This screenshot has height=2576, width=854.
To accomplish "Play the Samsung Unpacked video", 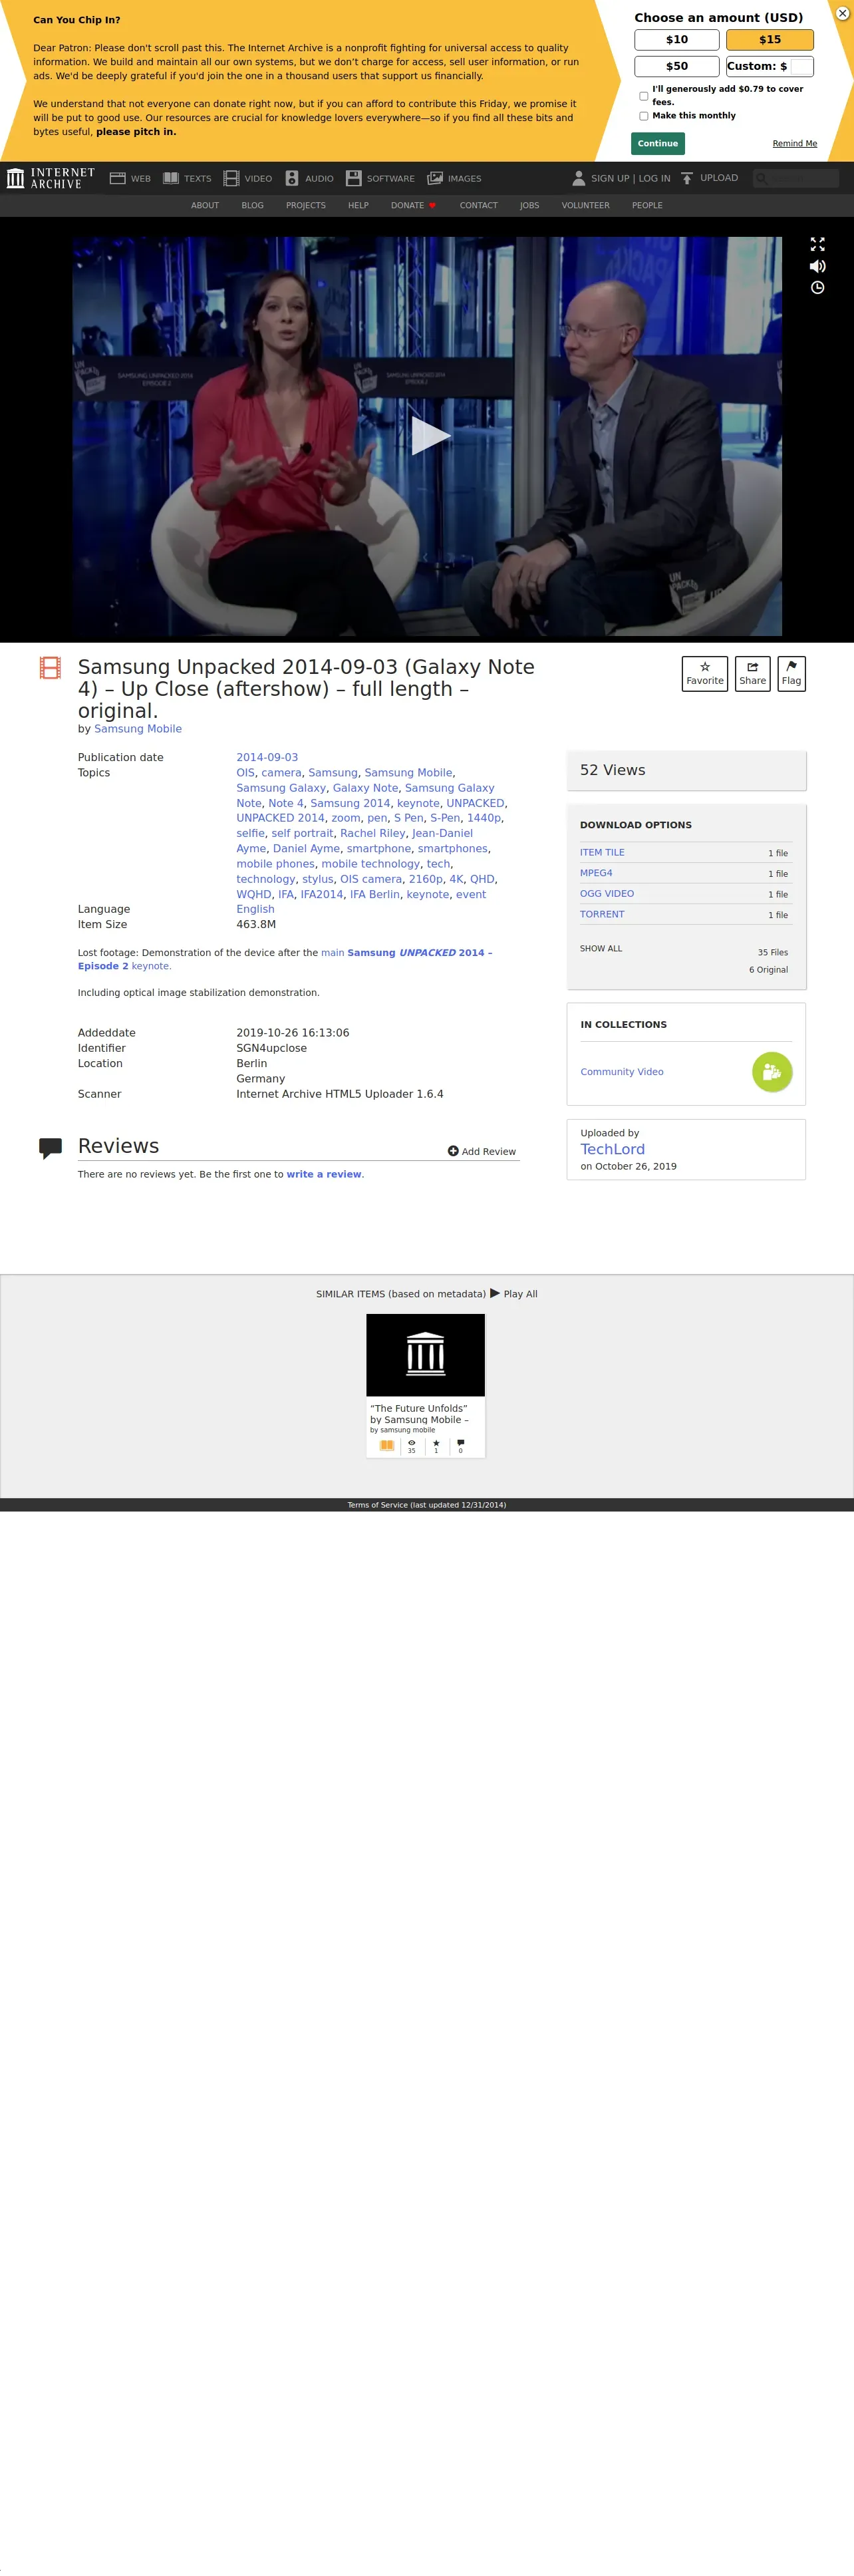I will click(x=430, y=435).
